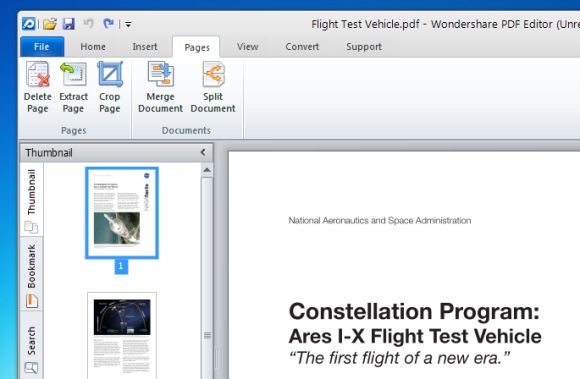
Task: Click the quote 'The first flight of a new era.'
Action: [x=399, y=358]
